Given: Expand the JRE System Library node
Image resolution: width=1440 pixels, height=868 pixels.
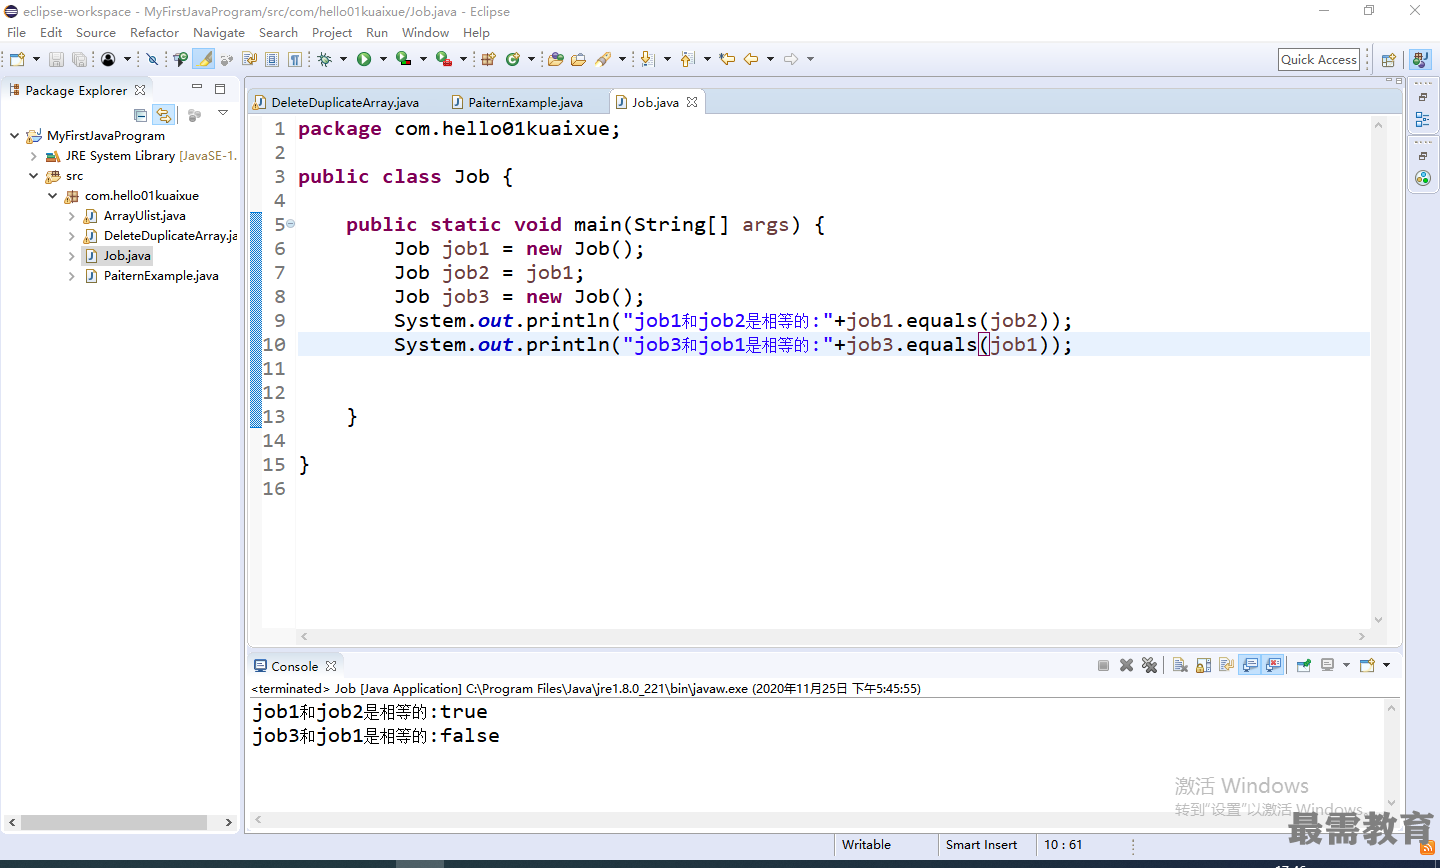Looking at the screenshot, I should 33,156.
